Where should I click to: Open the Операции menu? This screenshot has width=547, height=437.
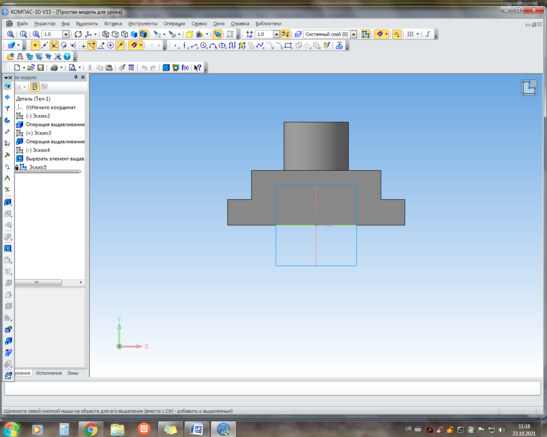(x=174, y=23)
